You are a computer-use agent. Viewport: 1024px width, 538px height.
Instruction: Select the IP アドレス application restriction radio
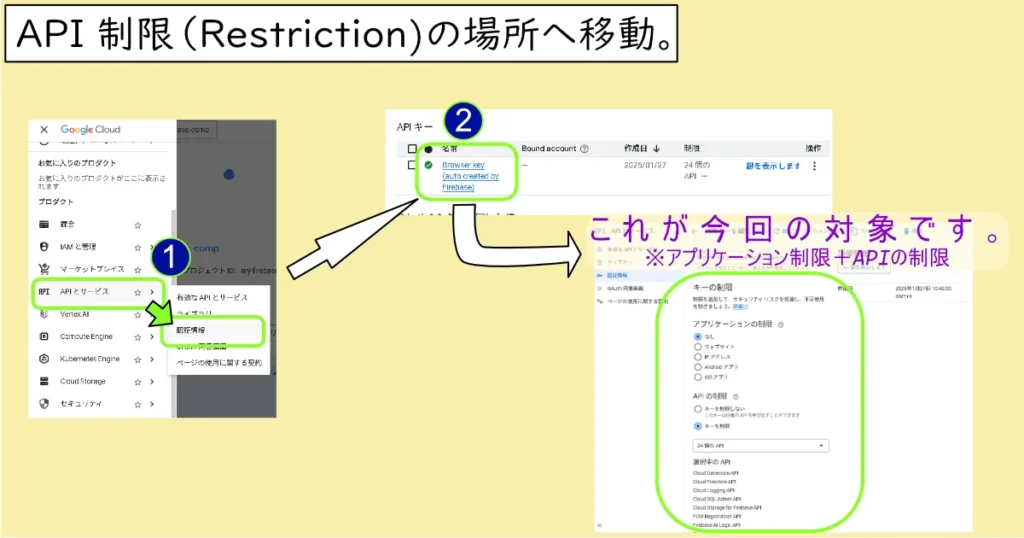point(697,357)
